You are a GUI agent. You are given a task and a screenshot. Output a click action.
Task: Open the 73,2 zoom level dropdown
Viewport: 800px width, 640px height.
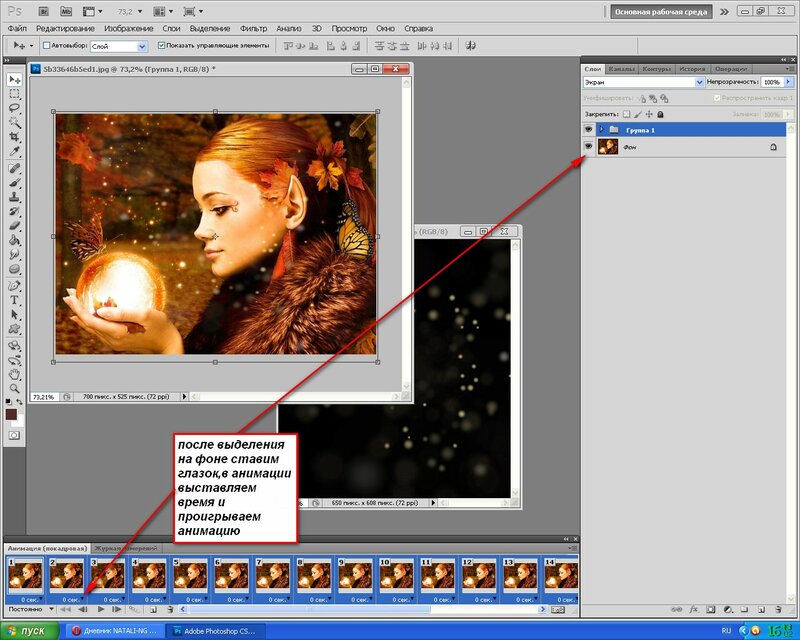pos(140,11)
